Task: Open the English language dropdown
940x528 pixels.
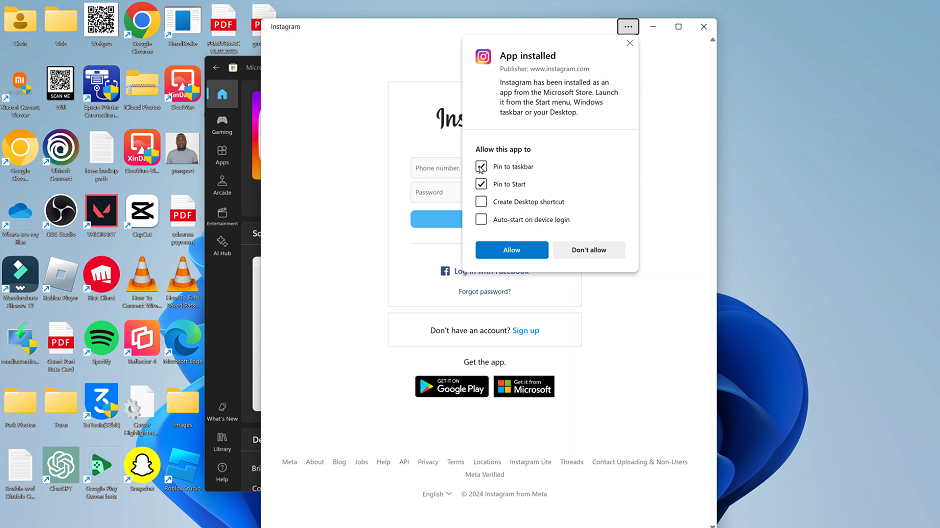Action: click(437, 494)
